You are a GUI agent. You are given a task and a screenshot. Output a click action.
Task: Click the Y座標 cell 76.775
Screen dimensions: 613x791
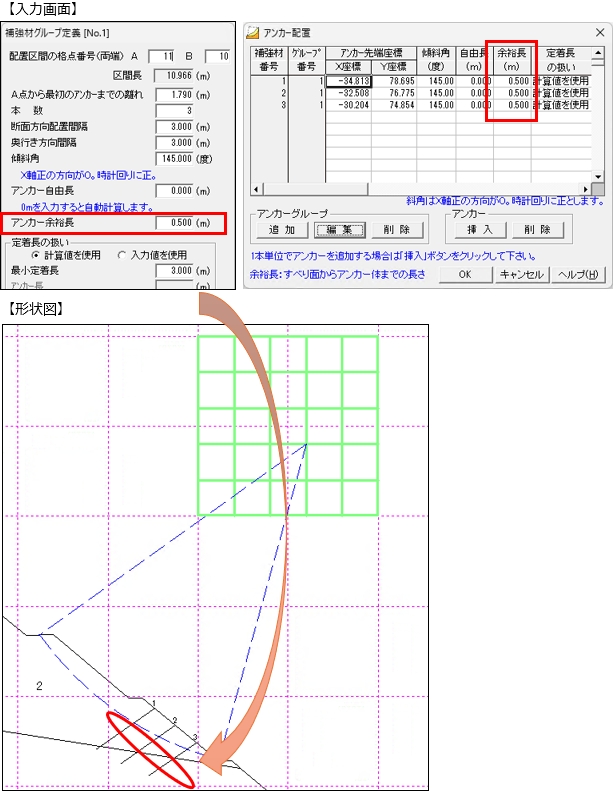point(394,93)
